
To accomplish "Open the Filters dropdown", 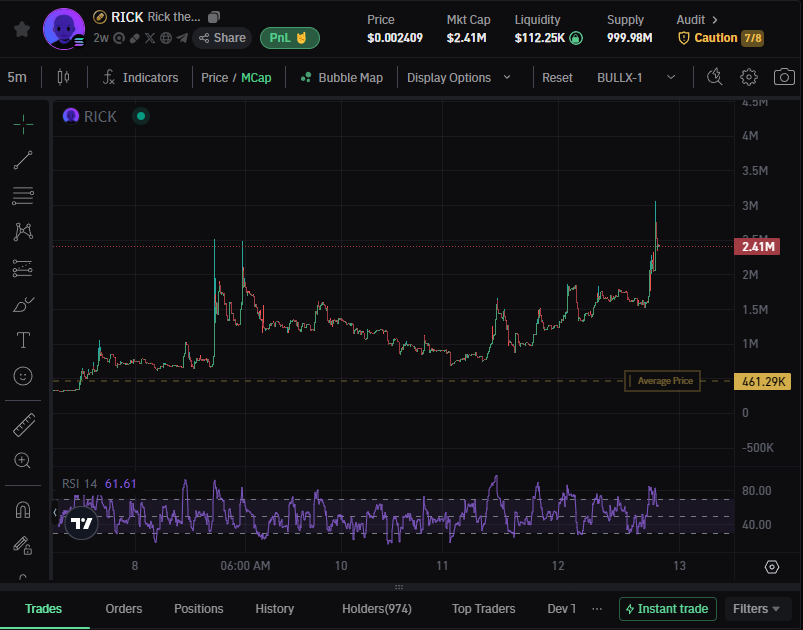I will point(756,608).
